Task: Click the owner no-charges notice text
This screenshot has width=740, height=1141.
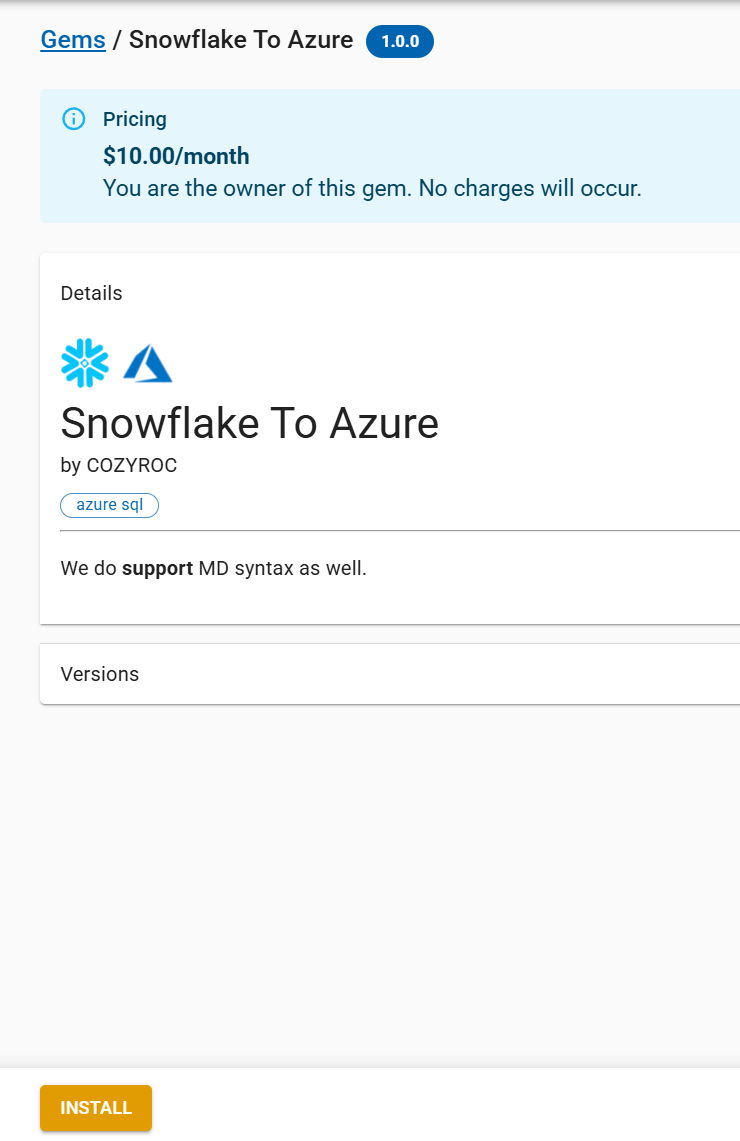Action: click(372, 187)
